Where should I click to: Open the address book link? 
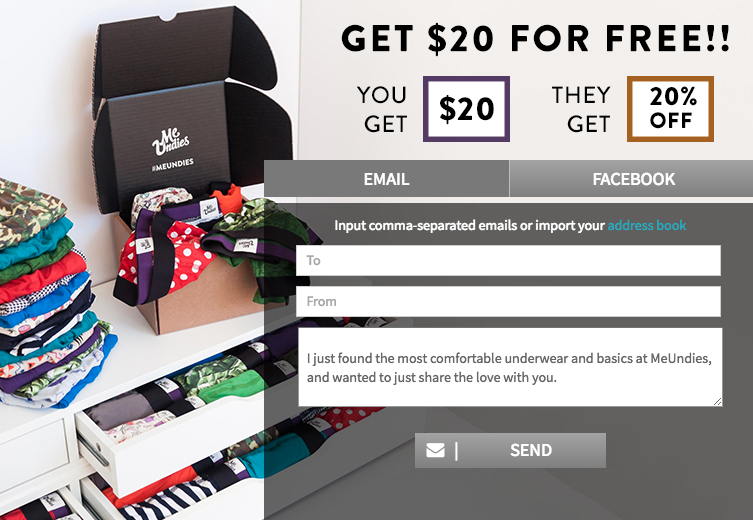tap(646, 225)
